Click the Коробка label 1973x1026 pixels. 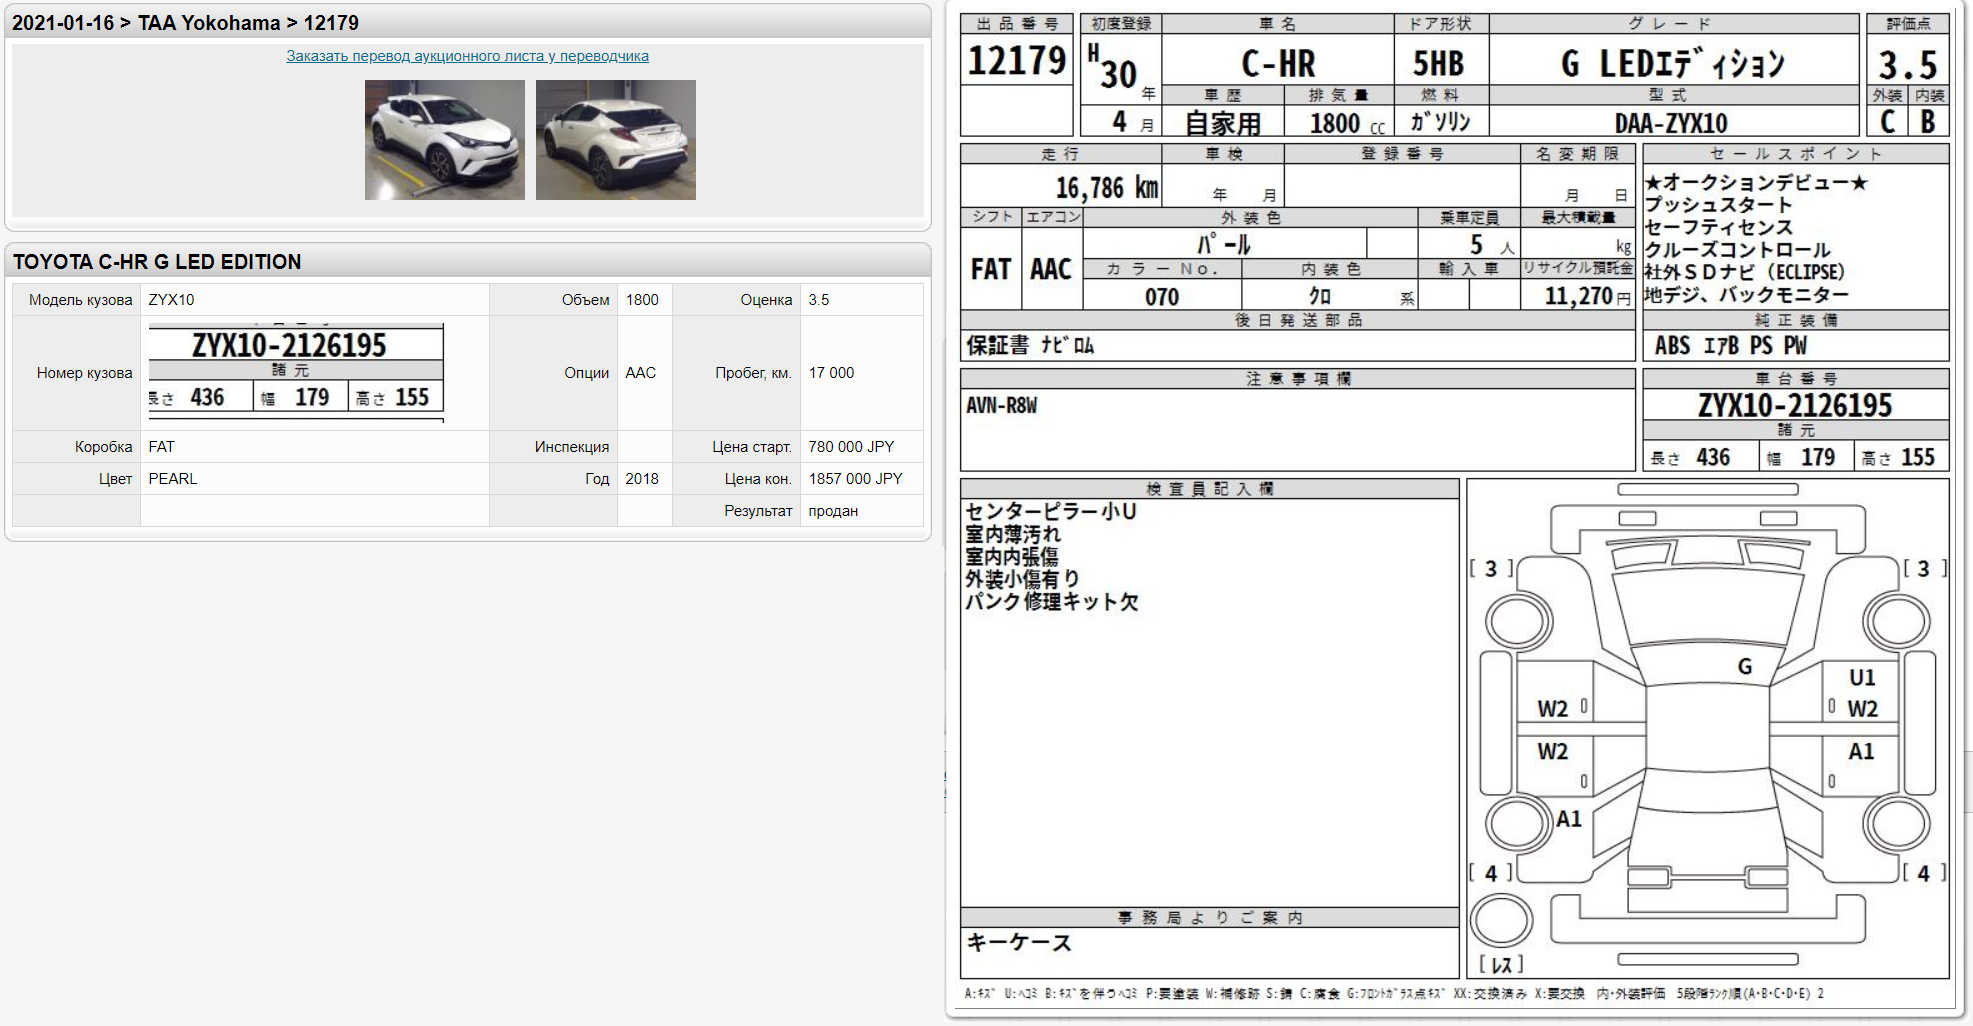[x=103, y=447]
